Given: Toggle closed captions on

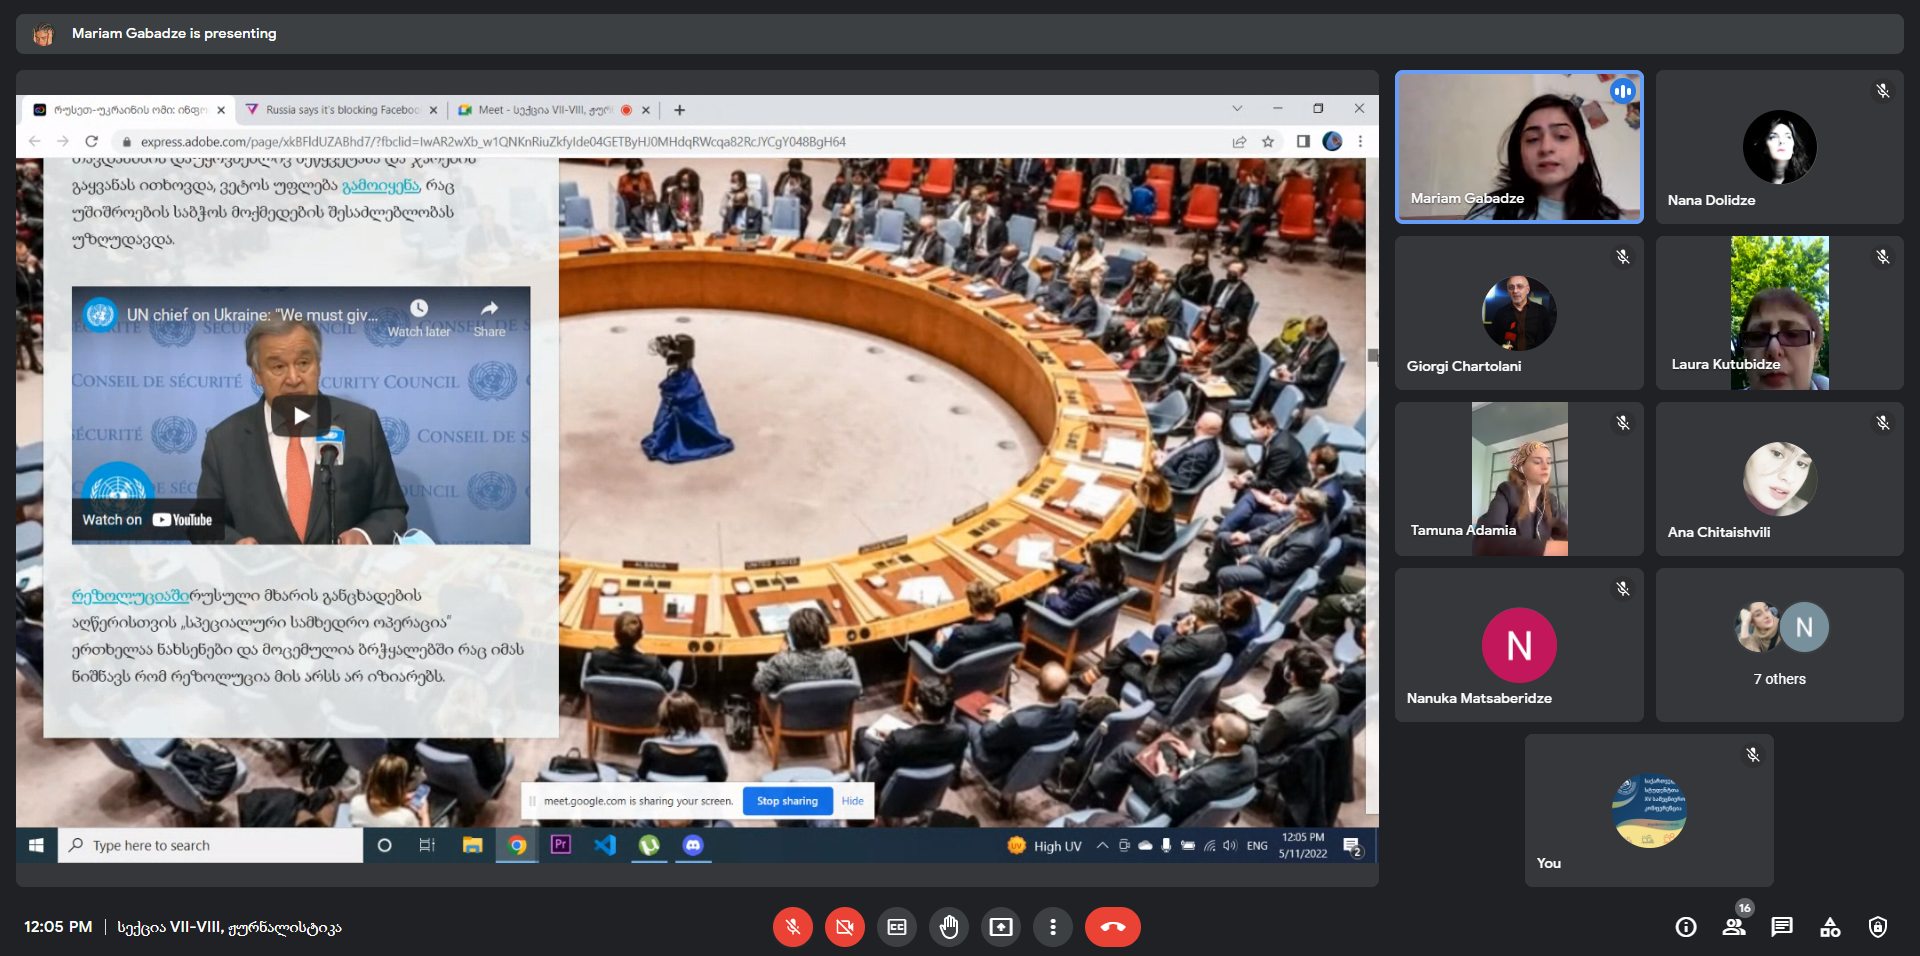Looking at the screenshot, I should click(897, 927).
